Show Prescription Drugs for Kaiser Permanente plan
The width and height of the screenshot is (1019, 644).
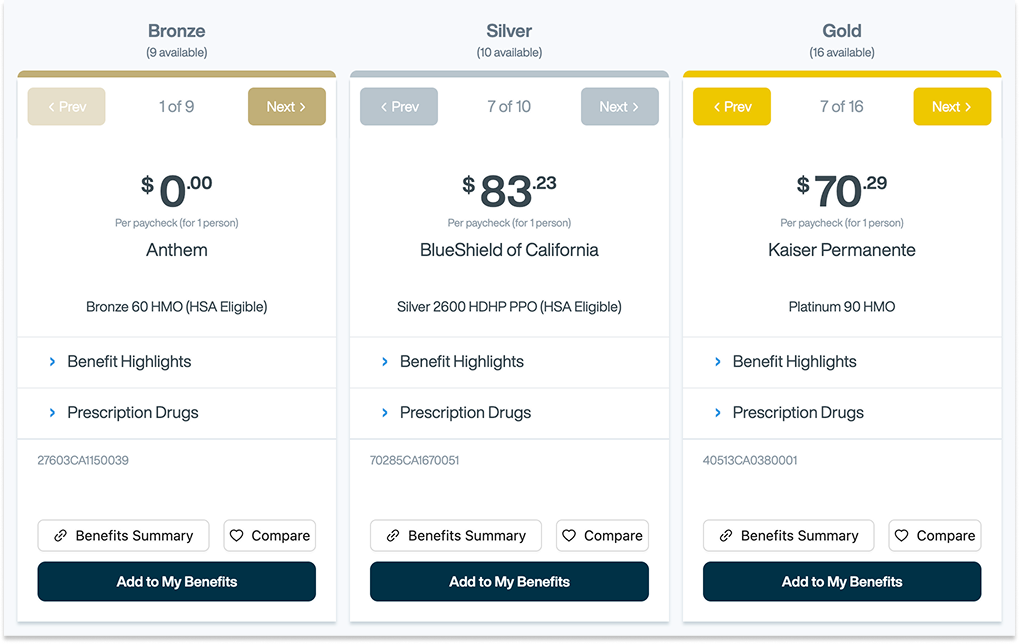tap(798, 413)
